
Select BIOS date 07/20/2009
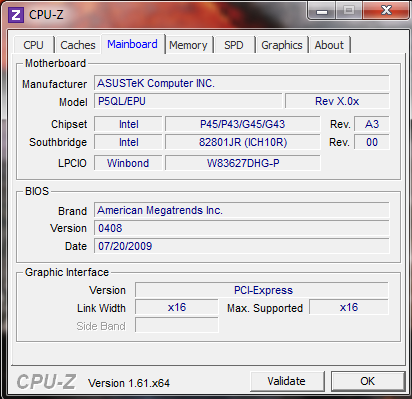point(242,246)
